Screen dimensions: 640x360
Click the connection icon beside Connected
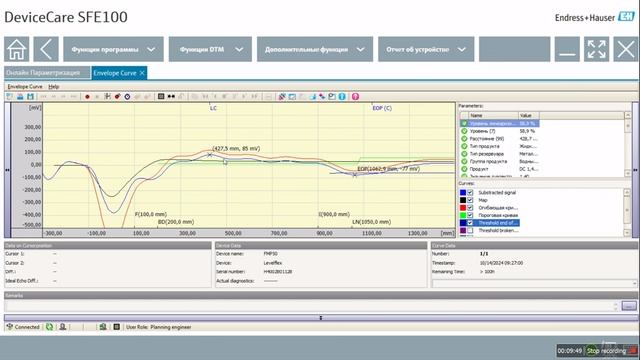tap(10, 327)
